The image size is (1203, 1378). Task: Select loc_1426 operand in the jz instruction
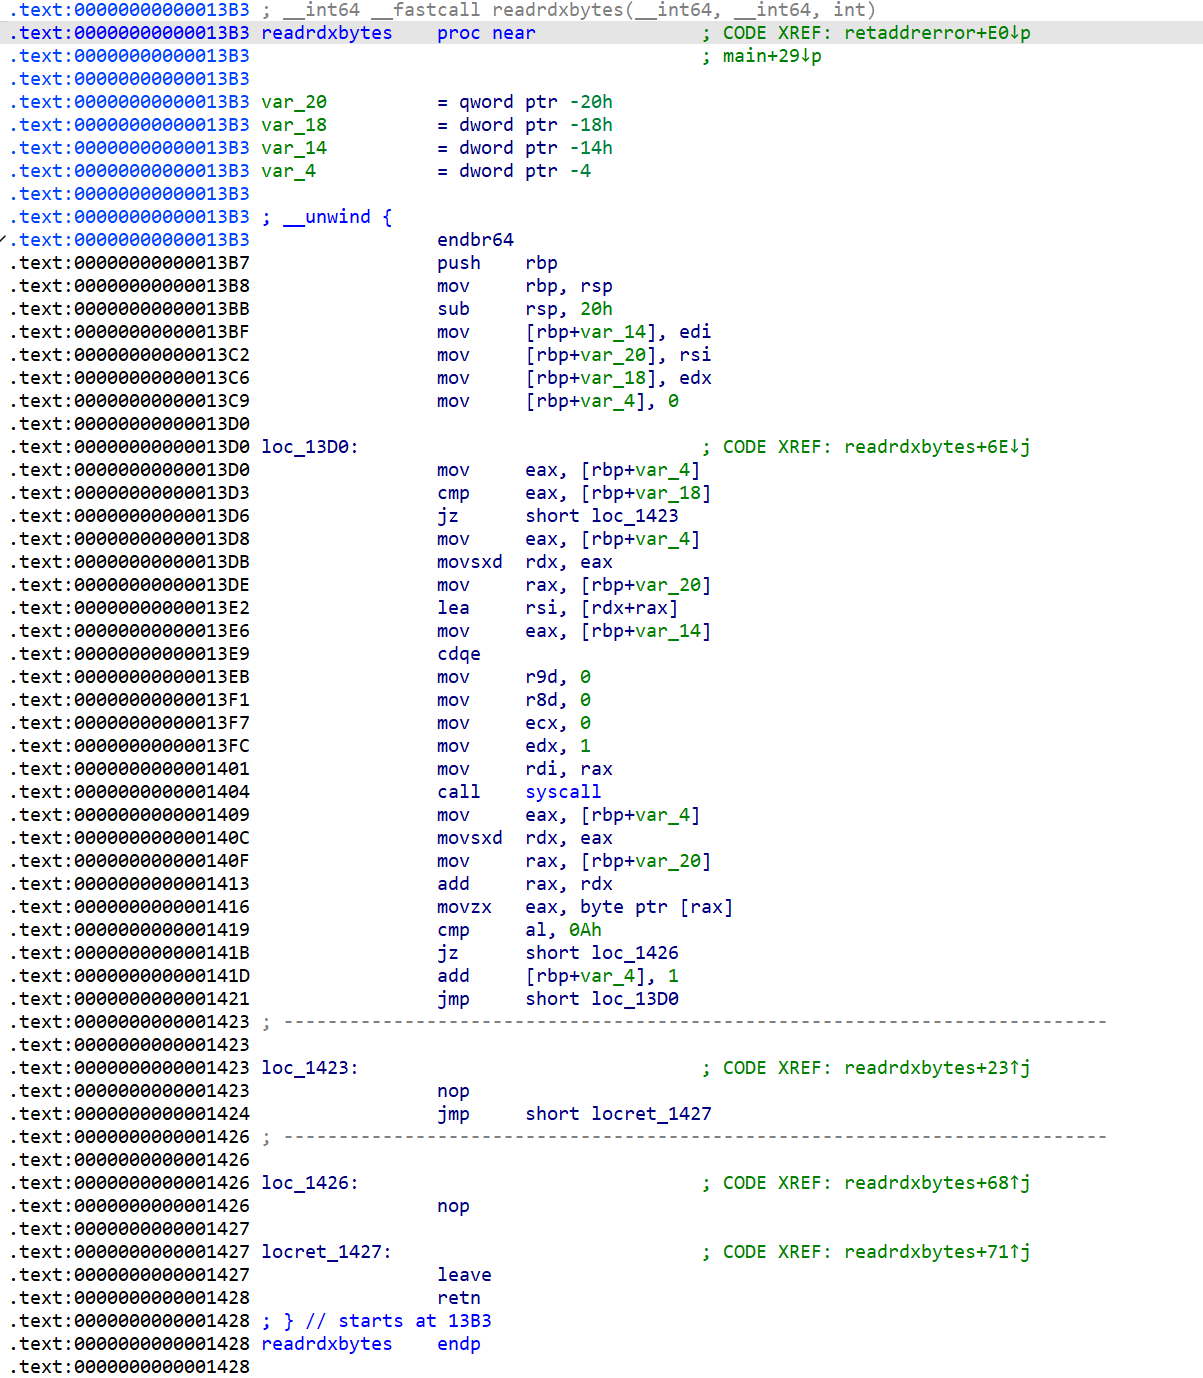click(634, 953)
